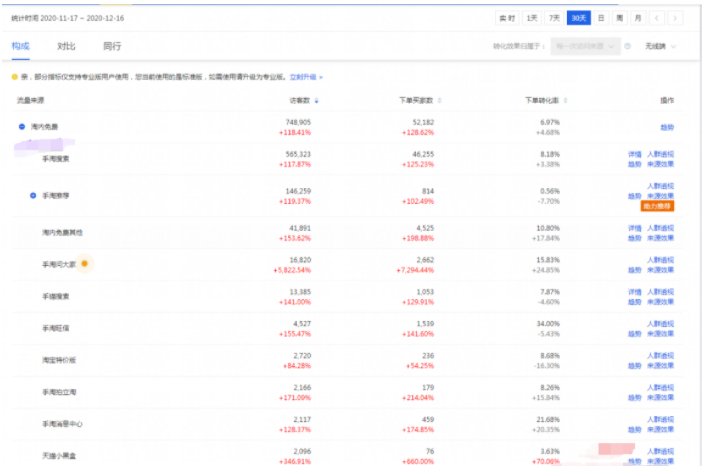Image resolution: width=715 pixels, height=466 pixels.
Task: Open the 对比 tab
Action: tap(66, 46)
